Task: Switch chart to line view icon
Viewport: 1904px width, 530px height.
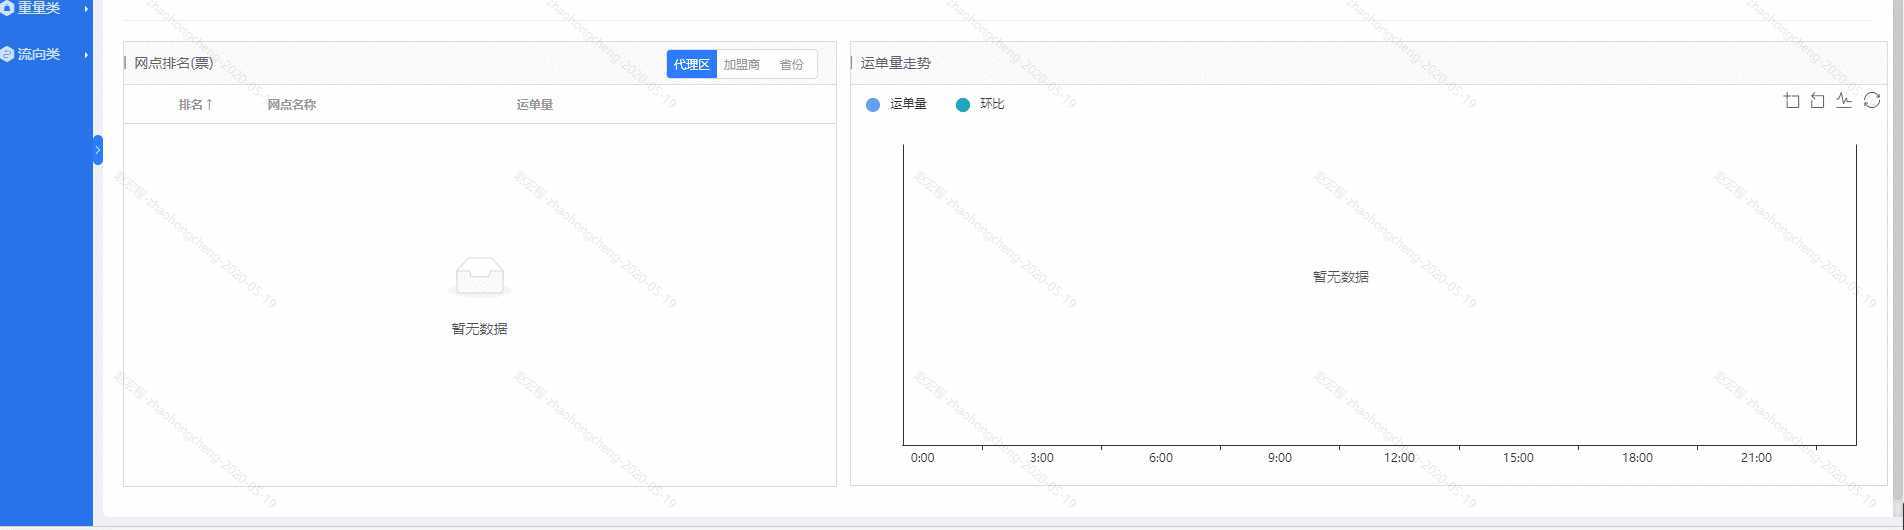Action: 1844,101
